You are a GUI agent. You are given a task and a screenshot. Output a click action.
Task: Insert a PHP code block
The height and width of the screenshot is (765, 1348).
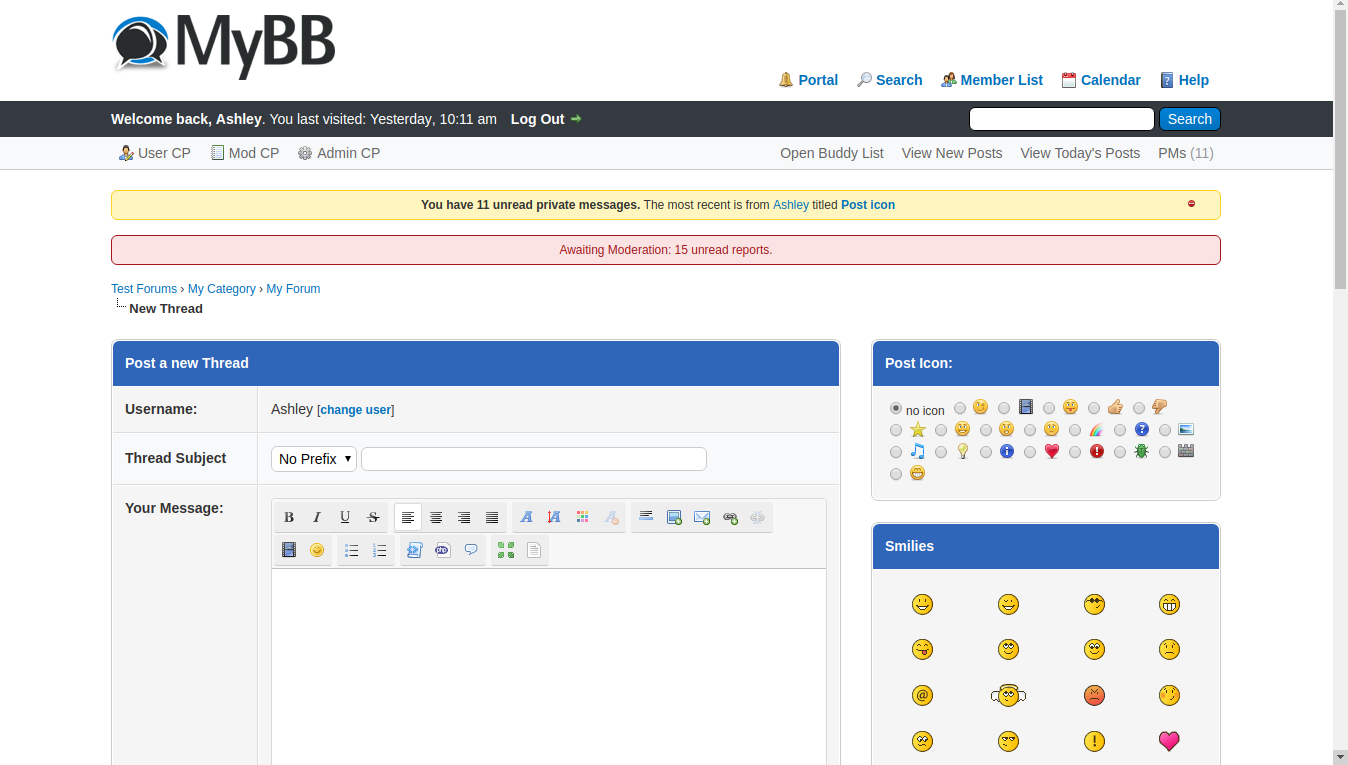click(x=442, y=550)
